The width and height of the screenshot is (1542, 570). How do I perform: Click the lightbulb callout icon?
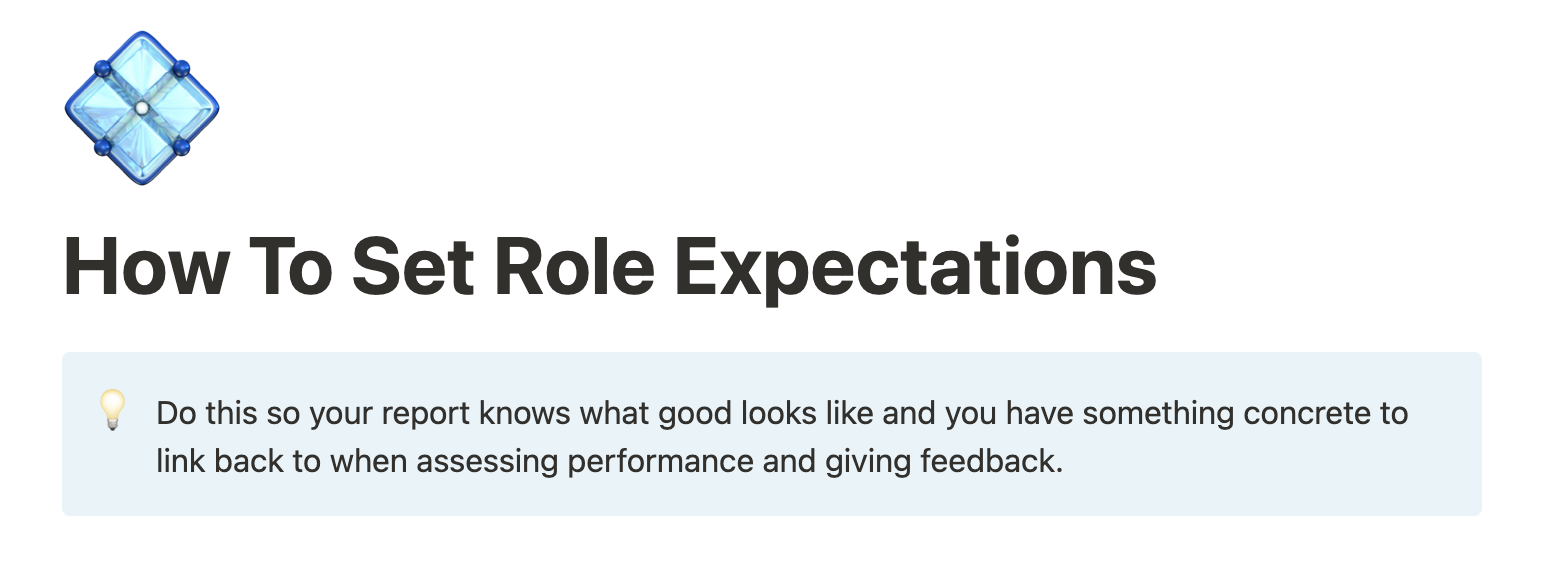coord(113,411)
